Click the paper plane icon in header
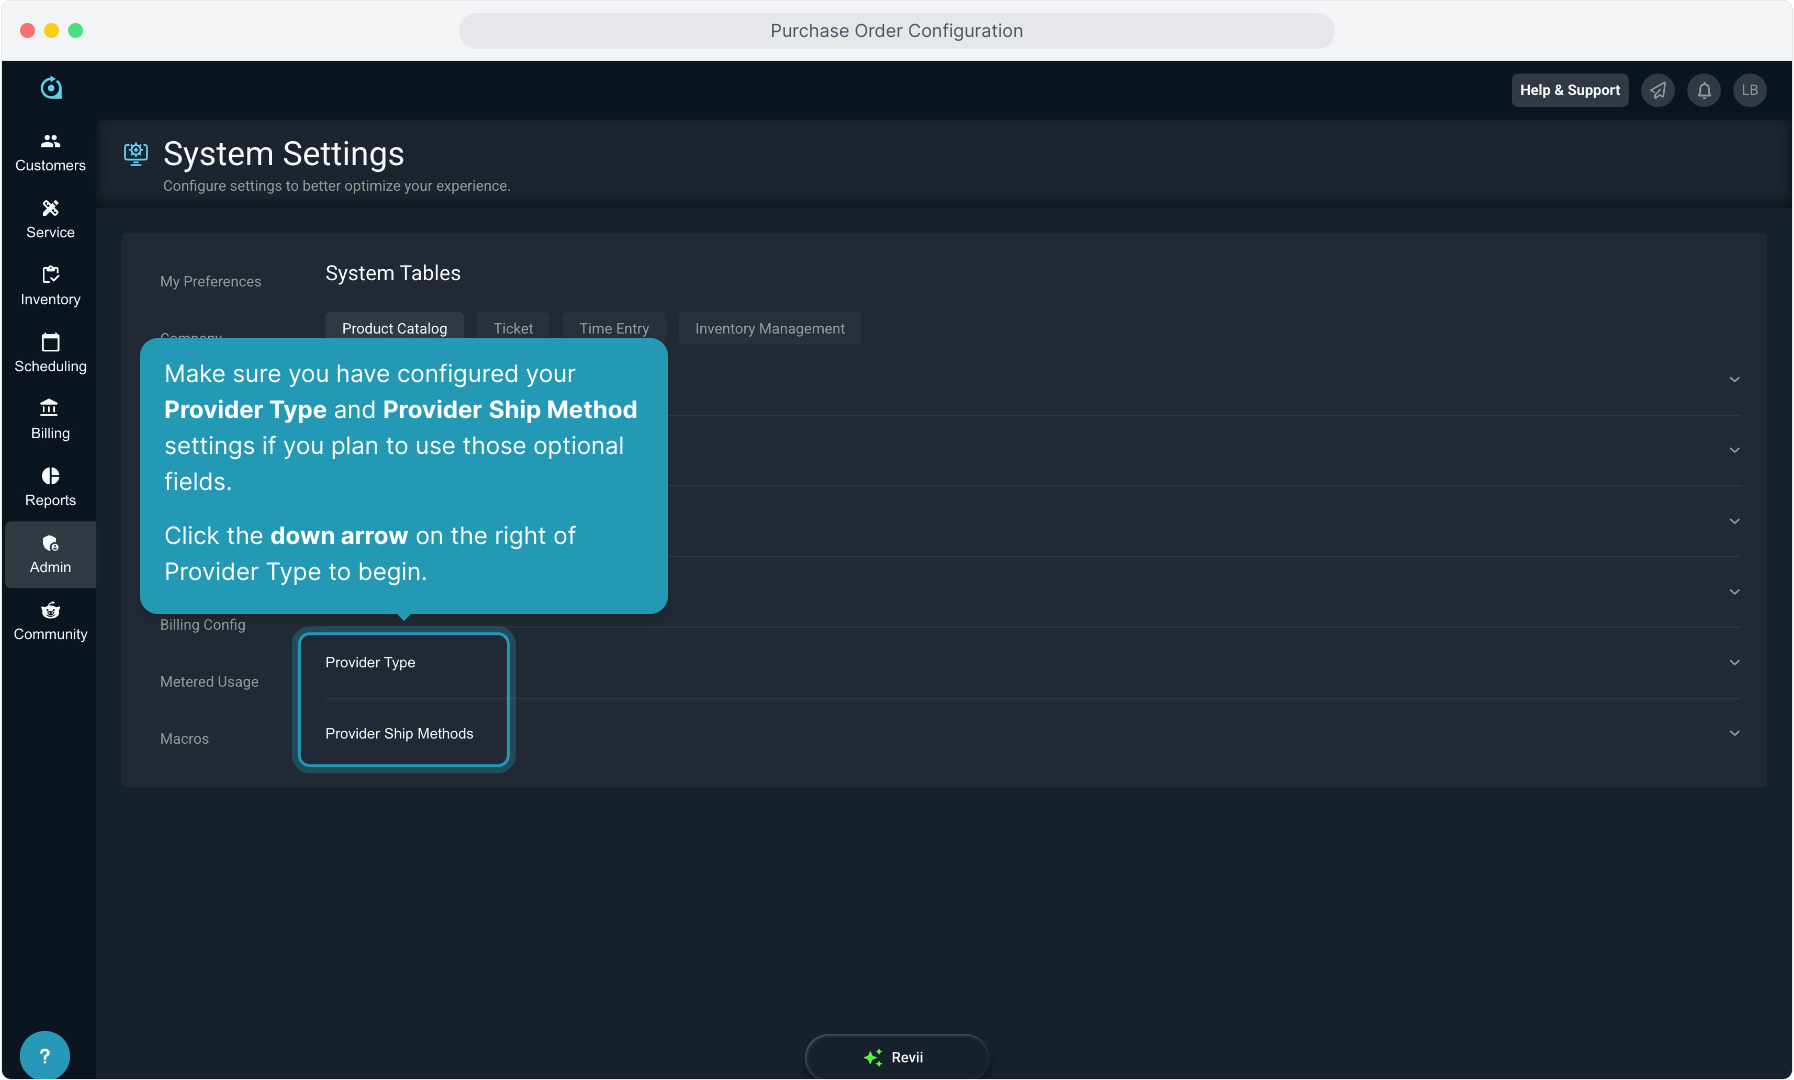This screenshot has width=1794, height=1080. click(1658, 90)
